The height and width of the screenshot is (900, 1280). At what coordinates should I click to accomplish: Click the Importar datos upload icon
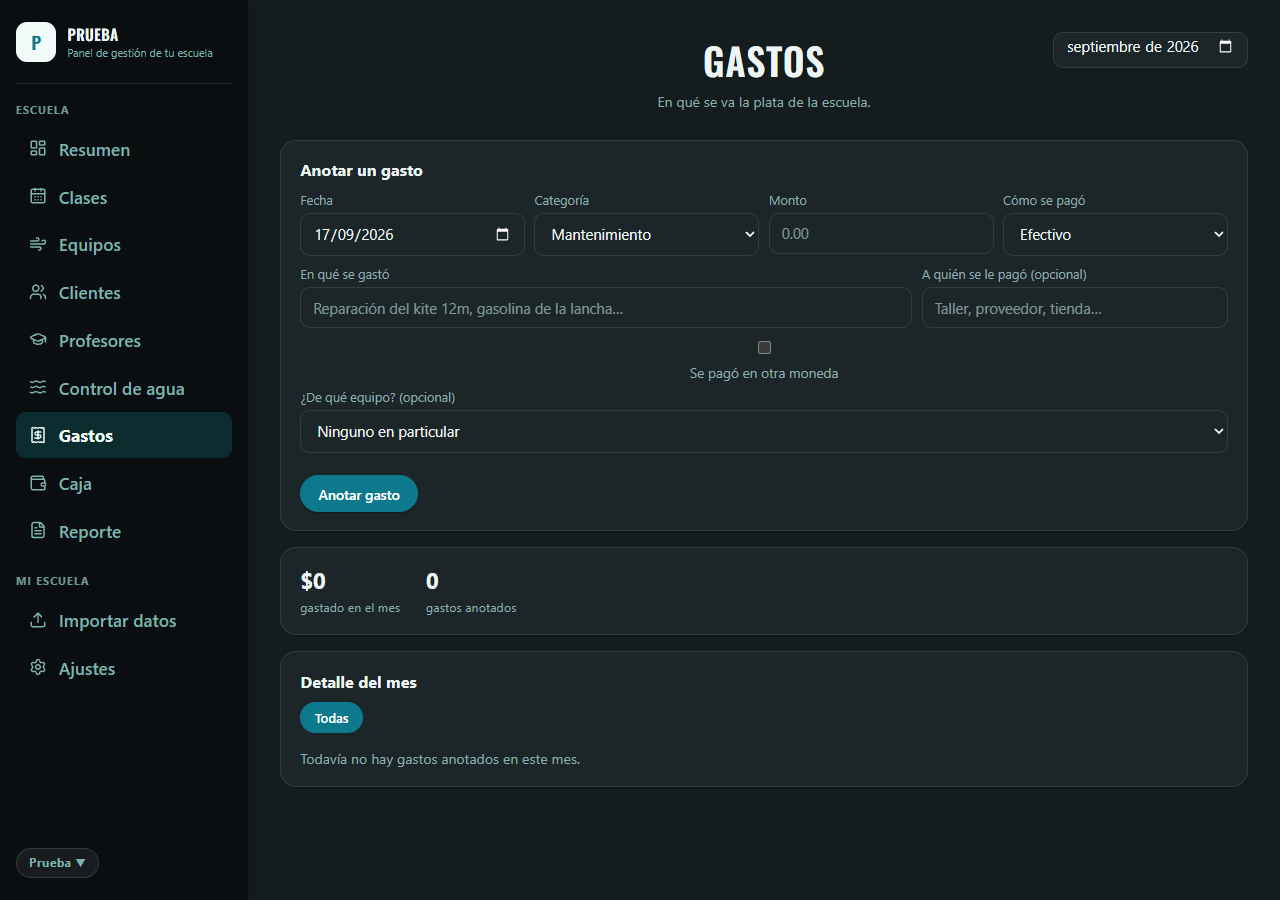click(38, 620)
